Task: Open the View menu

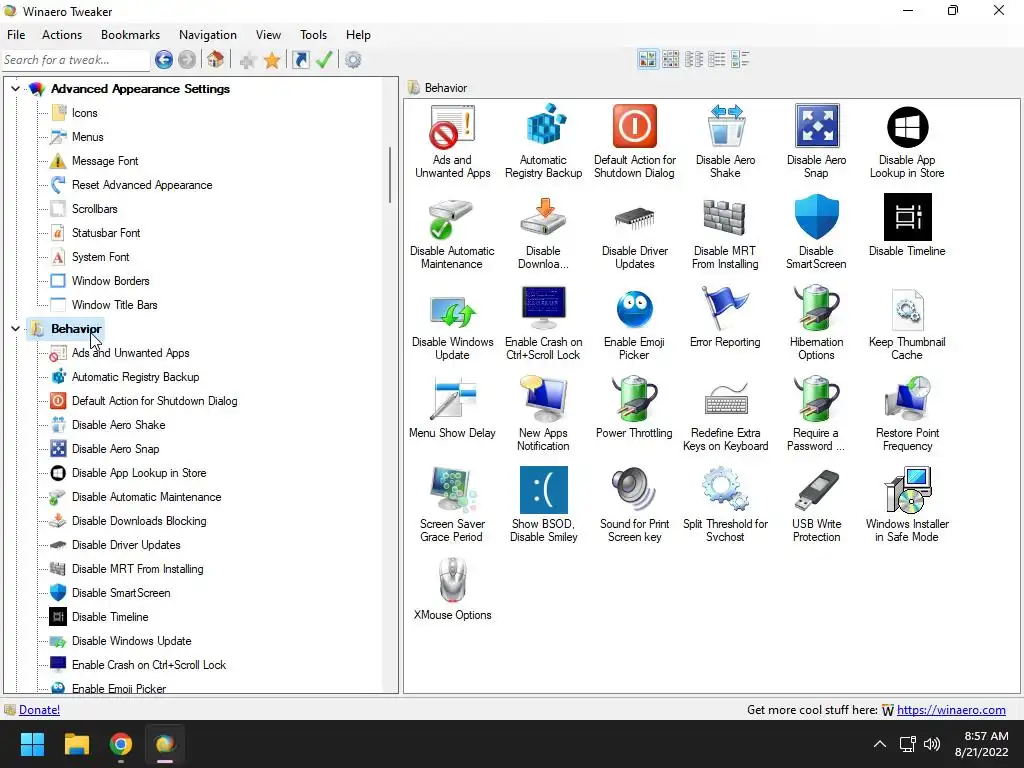Action: tap(268, 35)
